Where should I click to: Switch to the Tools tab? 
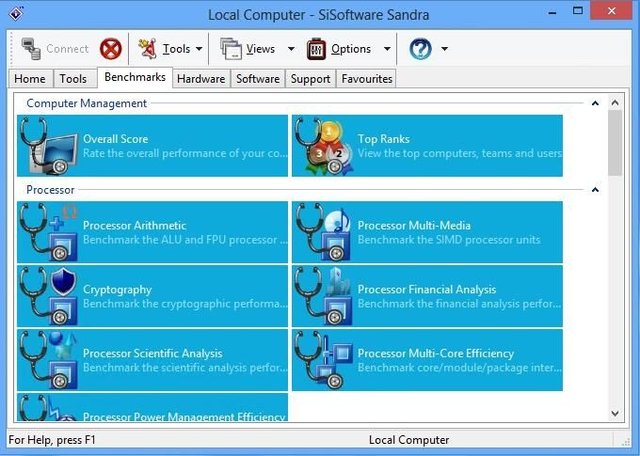click(73, 79)
